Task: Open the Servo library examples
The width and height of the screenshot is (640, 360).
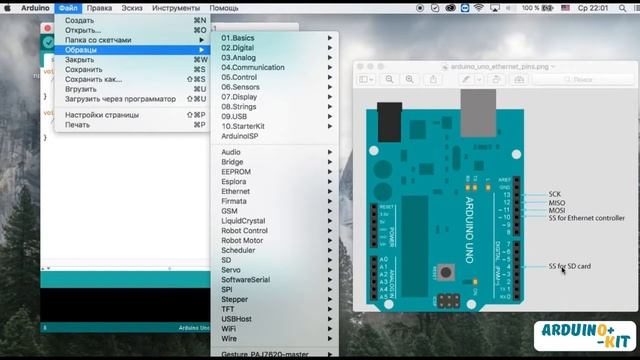Action: pos(275,270)
